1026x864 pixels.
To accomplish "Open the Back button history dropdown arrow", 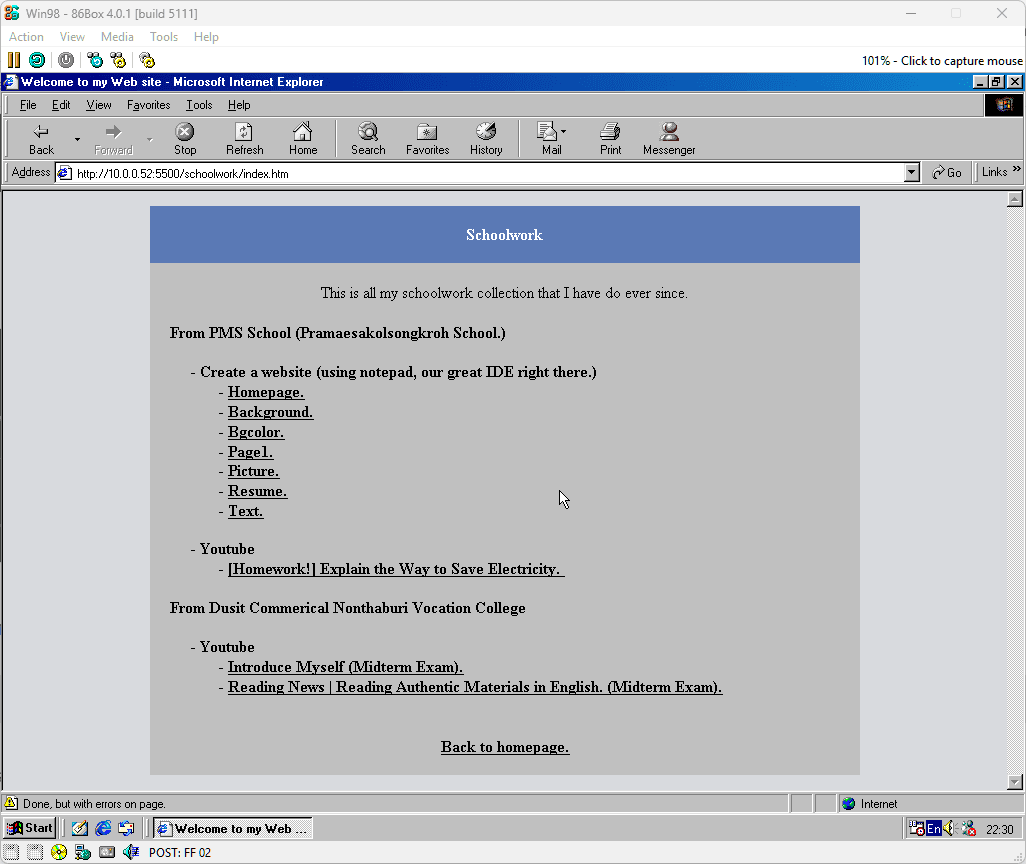I will coord(77,139).
